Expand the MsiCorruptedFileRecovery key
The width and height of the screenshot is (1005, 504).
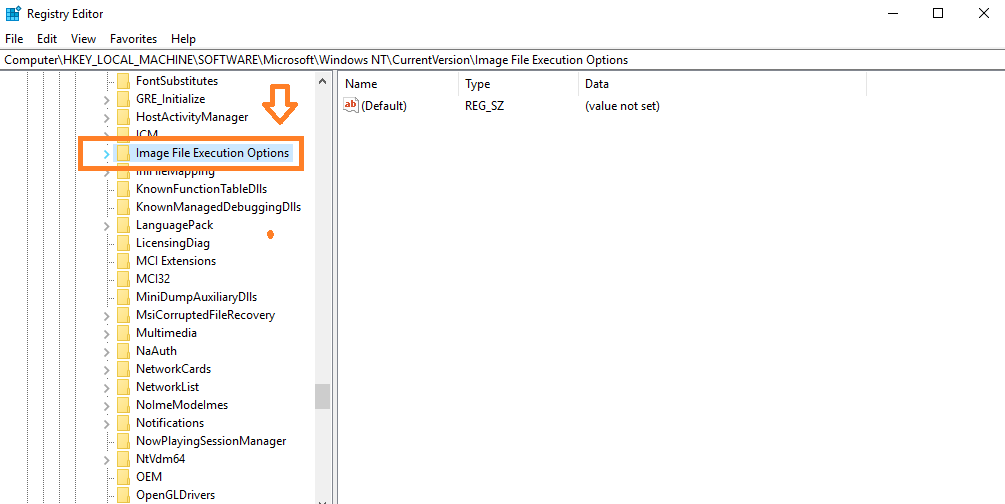106,315
